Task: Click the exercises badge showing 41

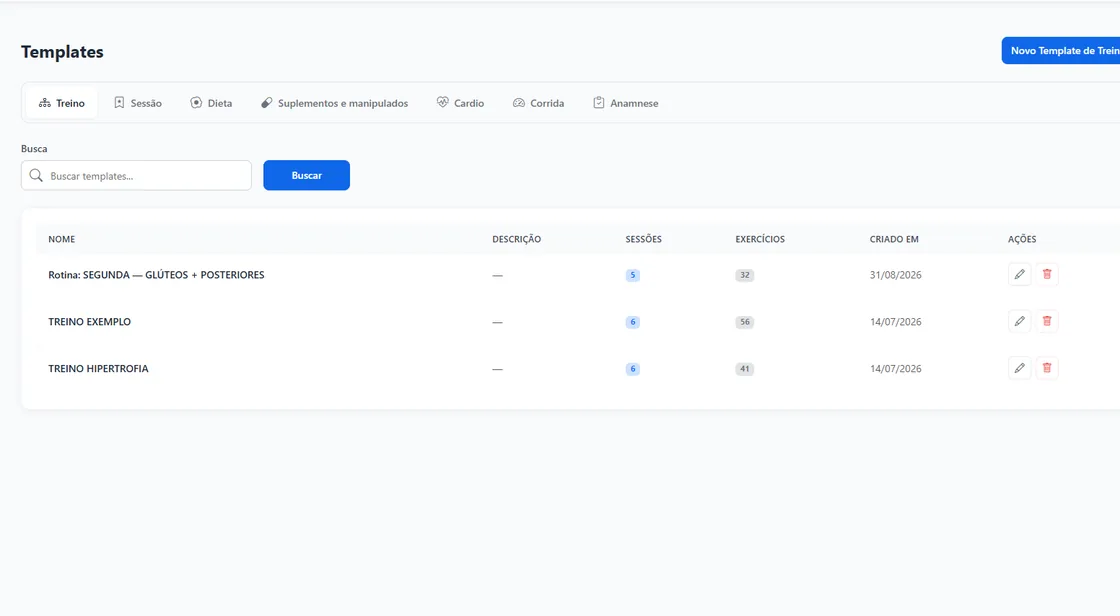Action: 744,369
